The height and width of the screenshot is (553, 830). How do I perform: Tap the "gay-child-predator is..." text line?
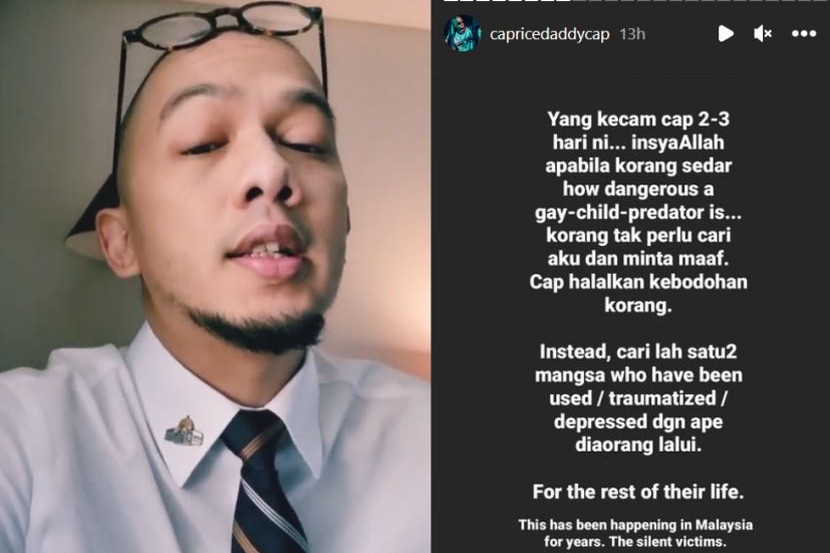point(638,212)
